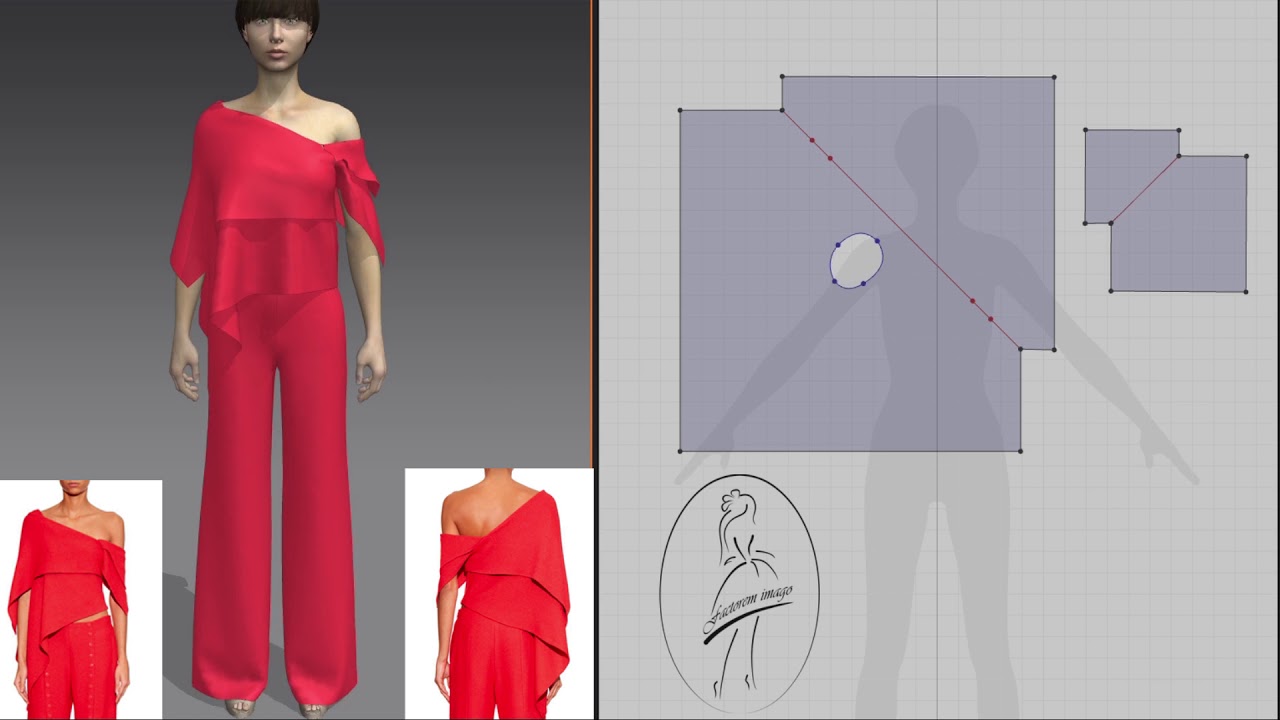Click the oval neck hole in pattern
The width and height of the screenshot is (1280, 720).
click(857, 261)
